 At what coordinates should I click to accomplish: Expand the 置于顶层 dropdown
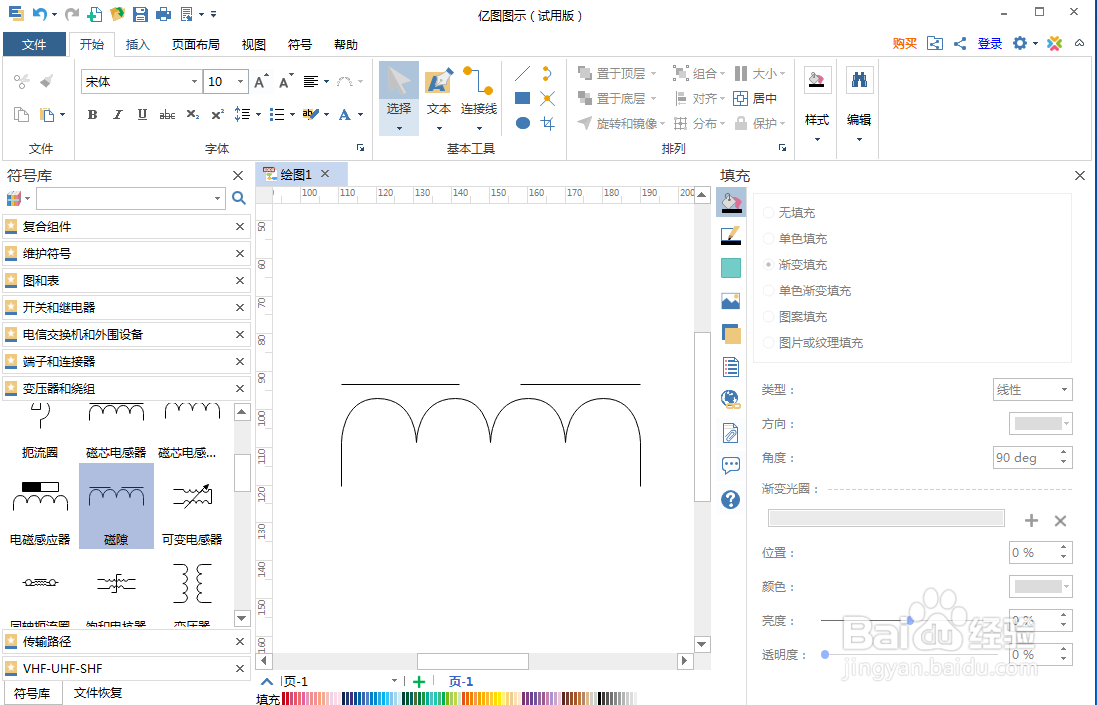tap(653, 73)
